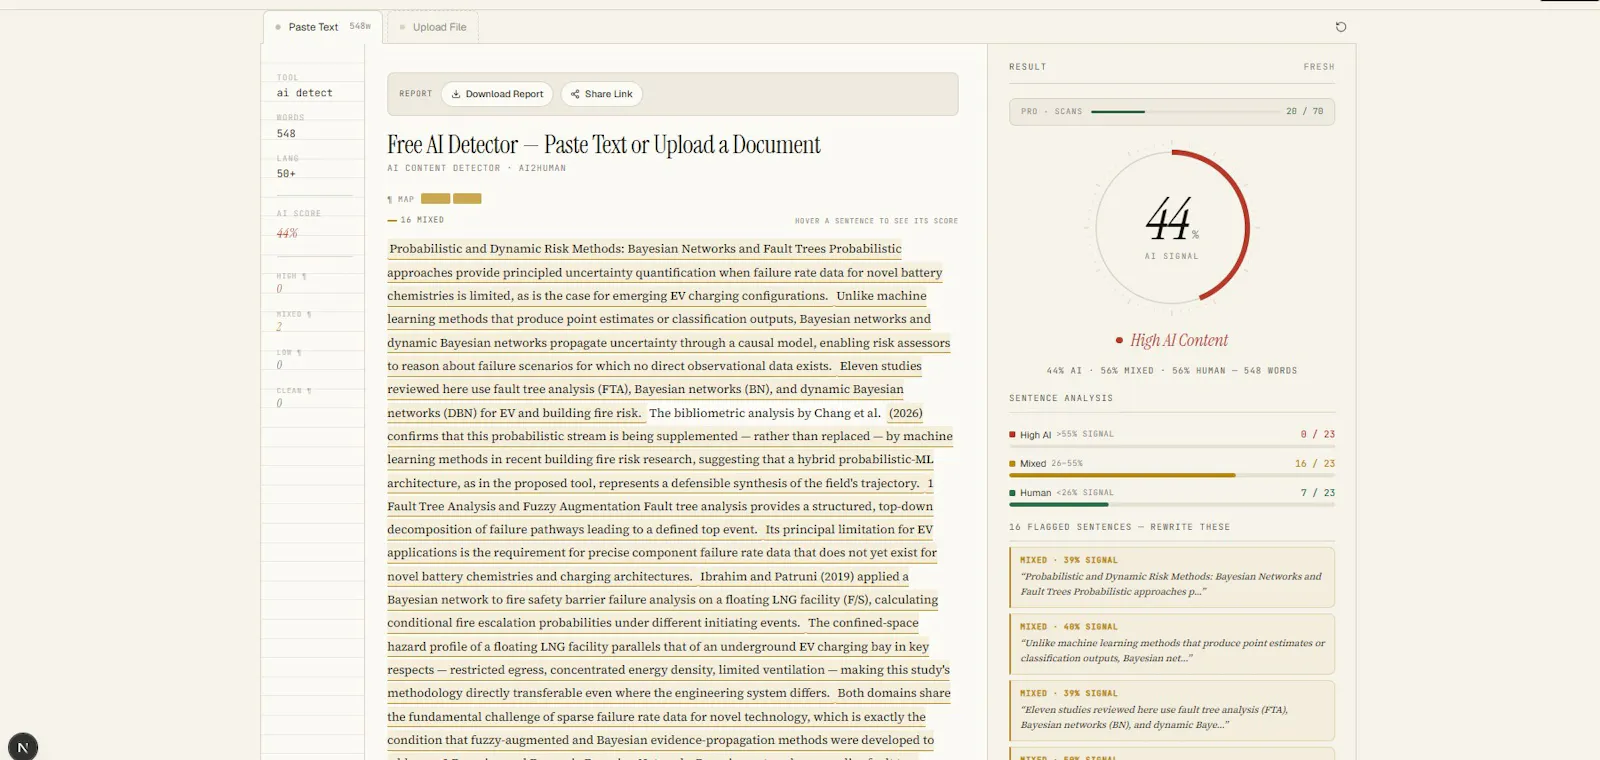1600x760 pixels.
Task: Click the '16 / 23' mixed count
Action: [x=1315, y=464]
